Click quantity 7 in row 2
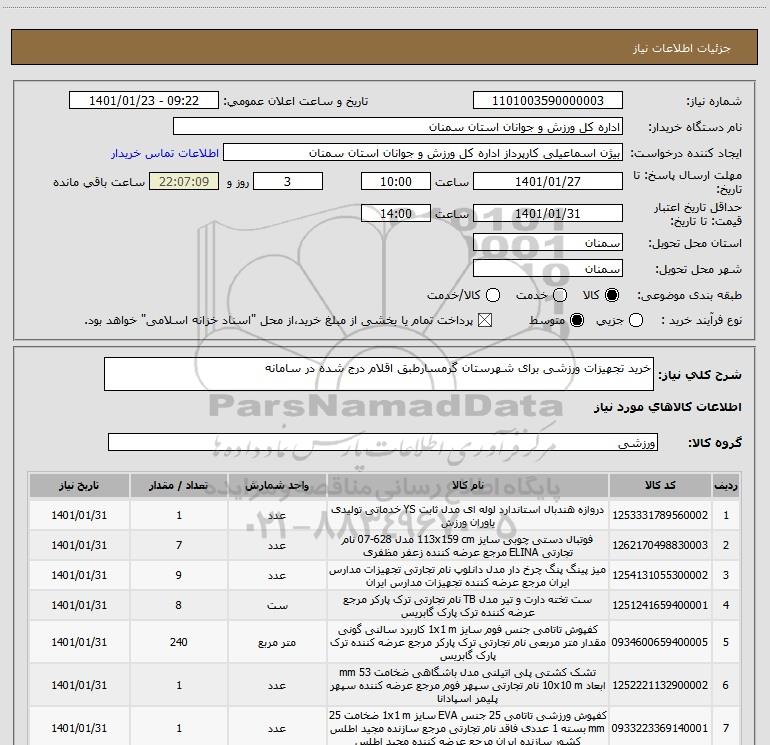The width and height of the screenshot is (770, 745). 179,546
